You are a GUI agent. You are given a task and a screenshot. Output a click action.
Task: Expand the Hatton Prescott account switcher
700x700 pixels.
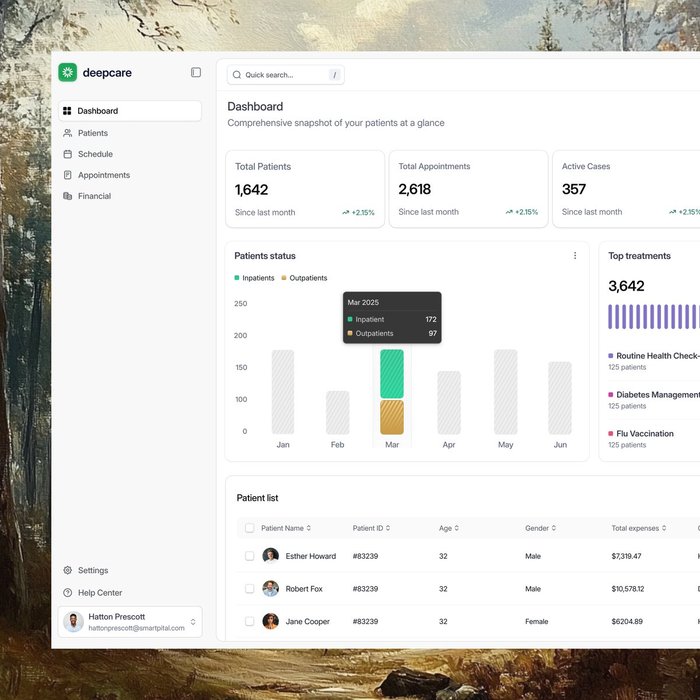193,622
